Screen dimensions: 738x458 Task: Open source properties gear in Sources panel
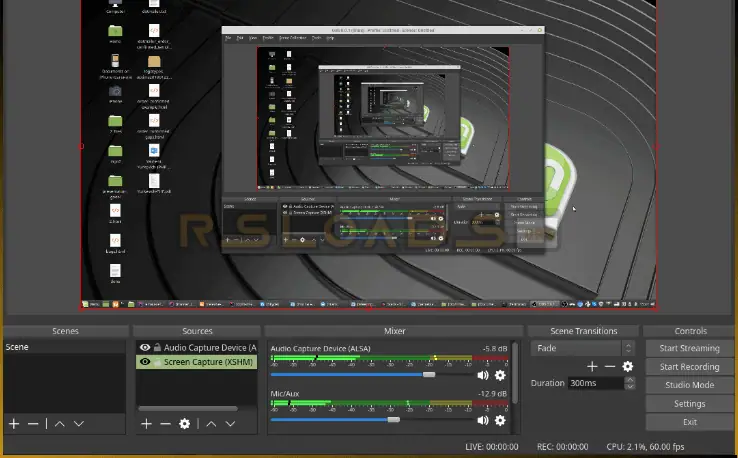(x=184, y=424)
